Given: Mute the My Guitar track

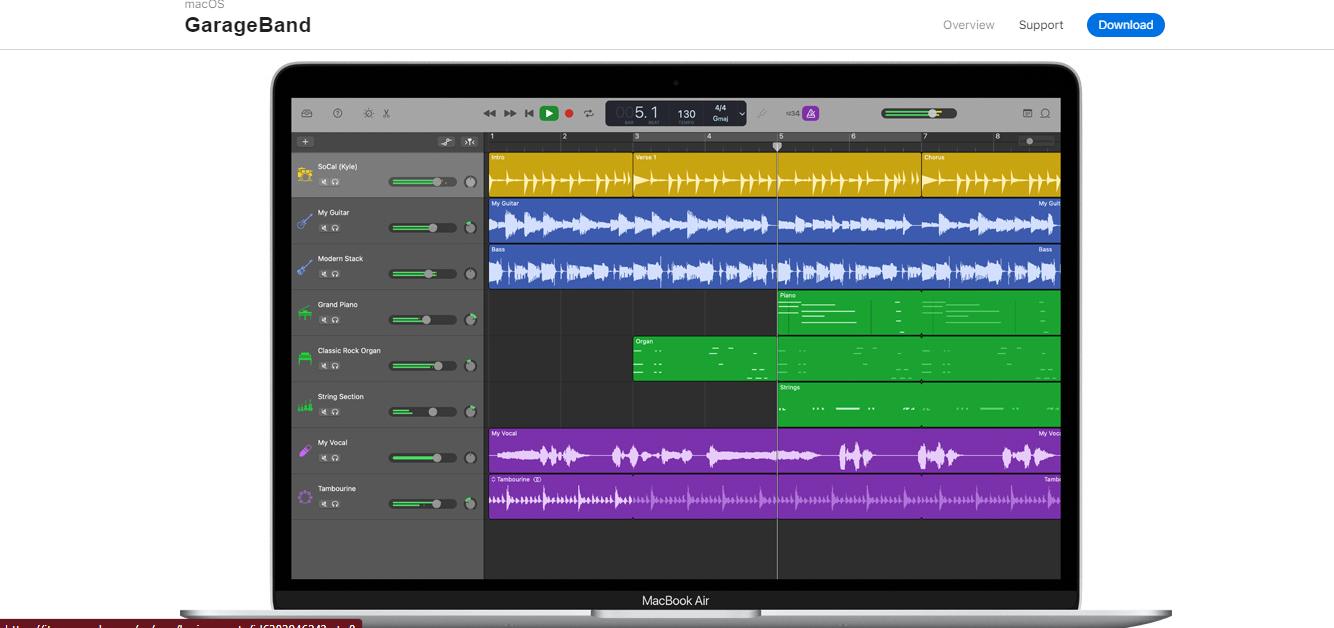Looking at the screenshot, I should pos(323,228).
